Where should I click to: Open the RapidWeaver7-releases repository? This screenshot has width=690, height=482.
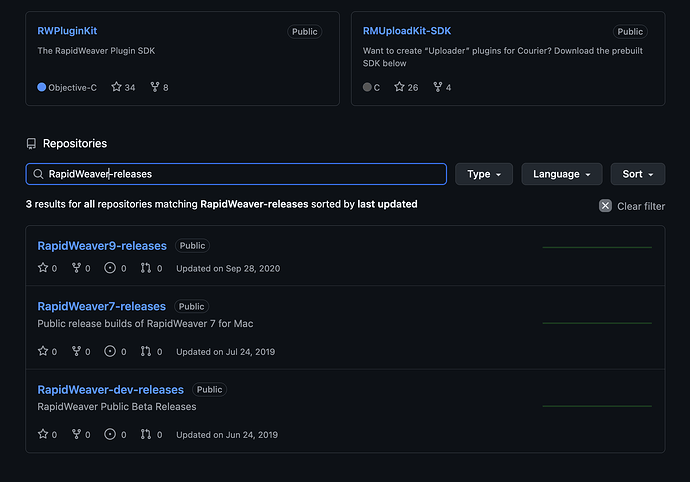coord(101,307)
